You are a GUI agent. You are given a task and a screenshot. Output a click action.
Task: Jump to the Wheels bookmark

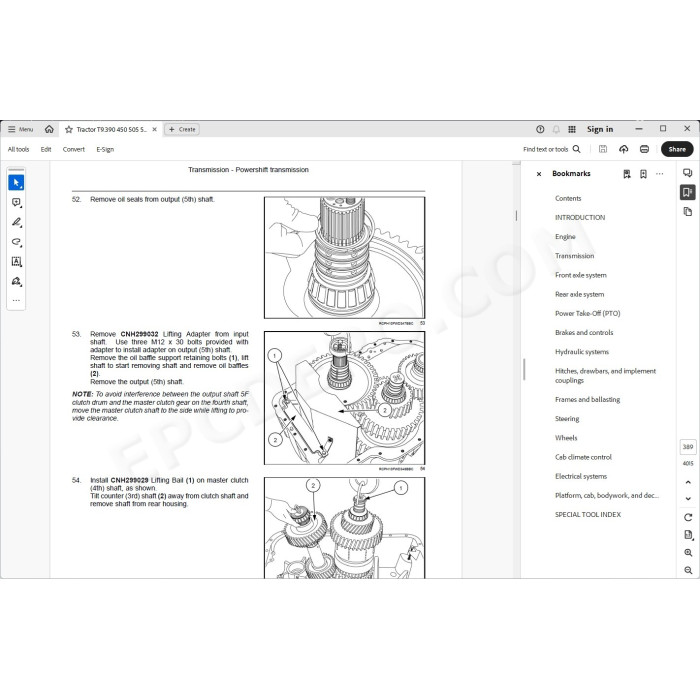[x=566, y=438]
